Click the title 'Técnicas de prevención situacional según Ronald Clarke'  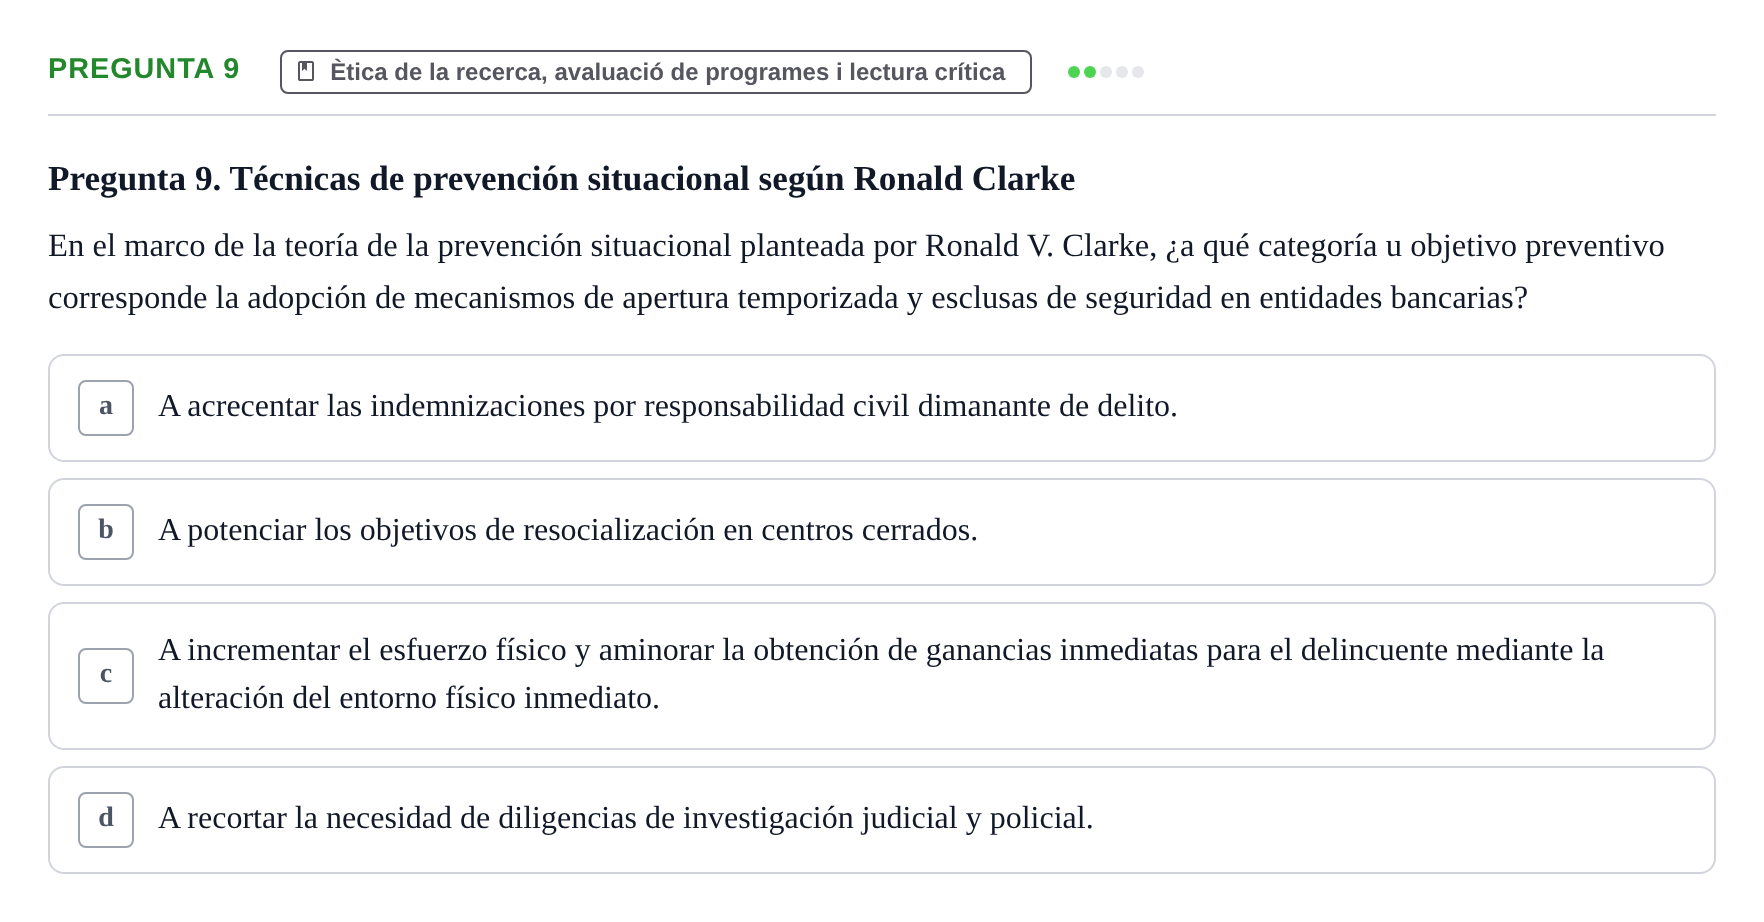coord(562,179)
